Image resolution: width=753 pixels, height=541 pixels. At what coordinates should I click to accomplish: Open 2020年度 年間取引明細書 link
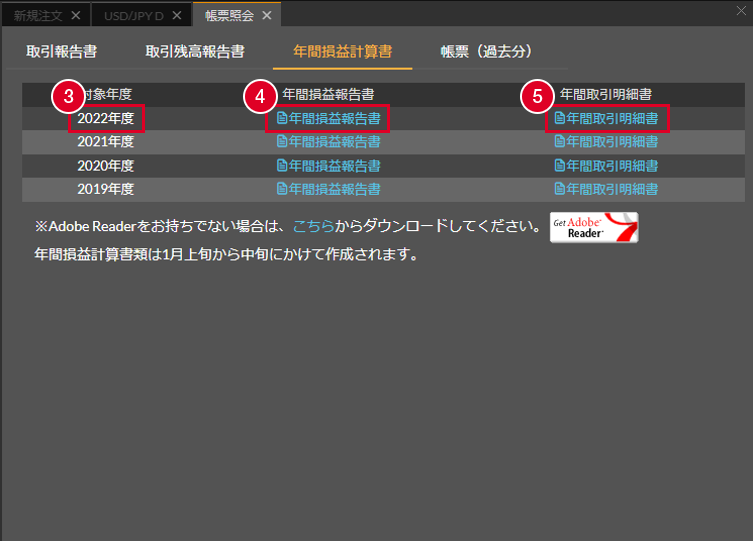pyautogui.click(x=607, y=166)
